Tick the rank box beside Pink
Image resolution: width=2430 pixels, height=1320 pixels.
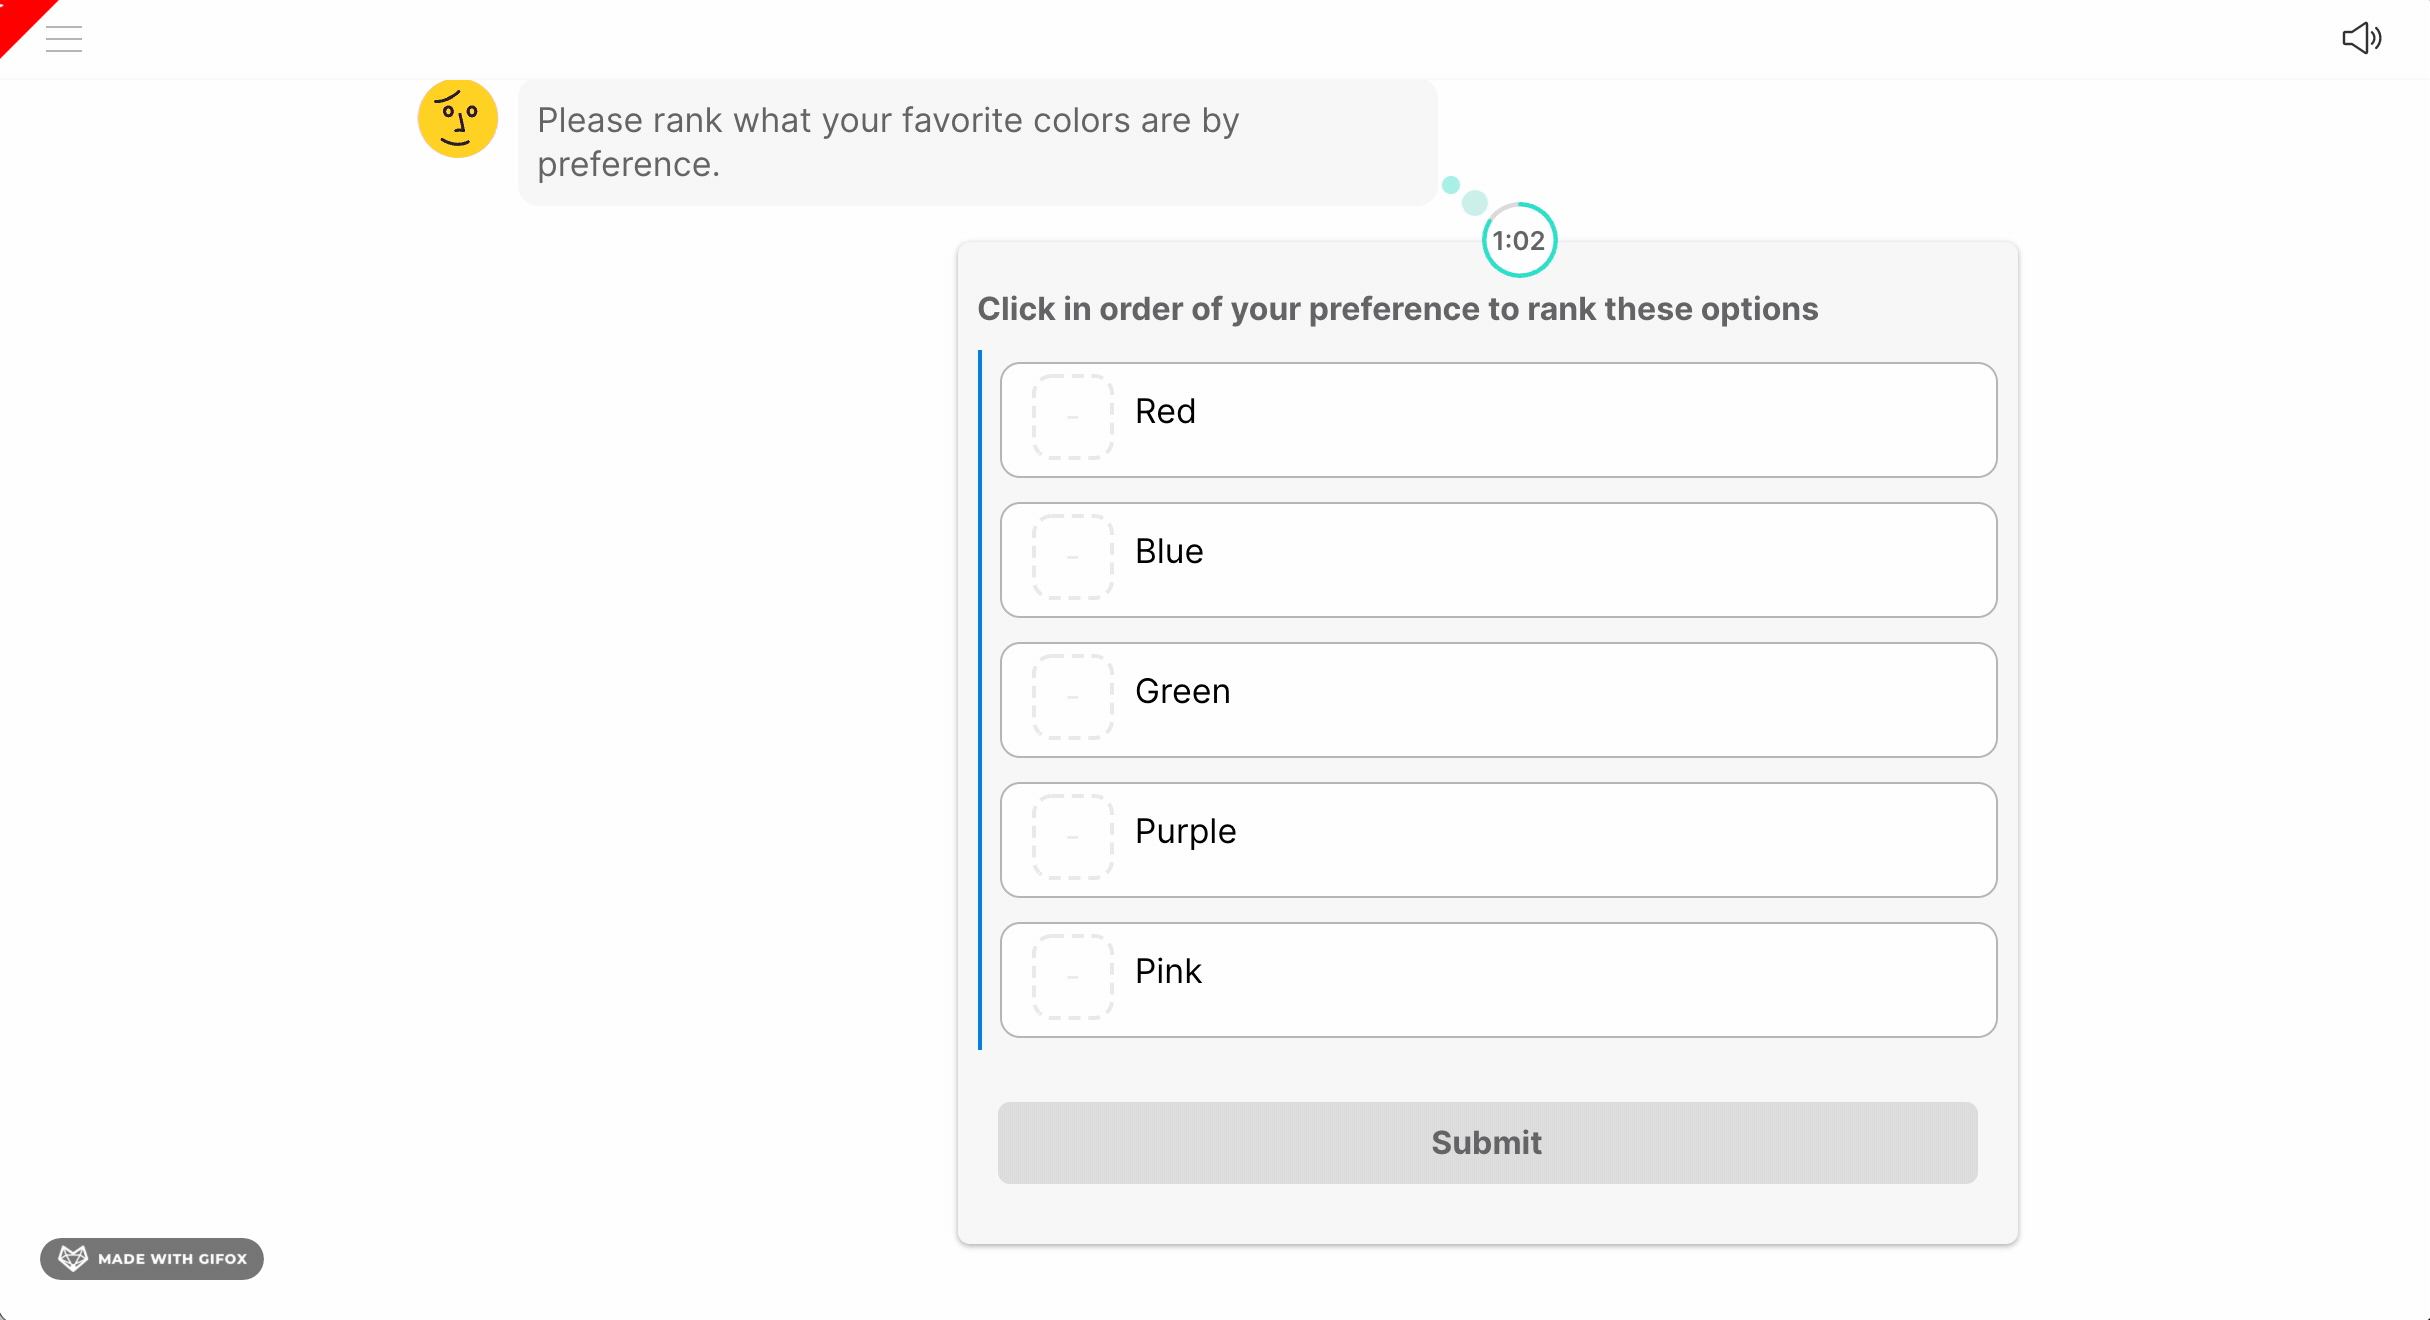1072,977
